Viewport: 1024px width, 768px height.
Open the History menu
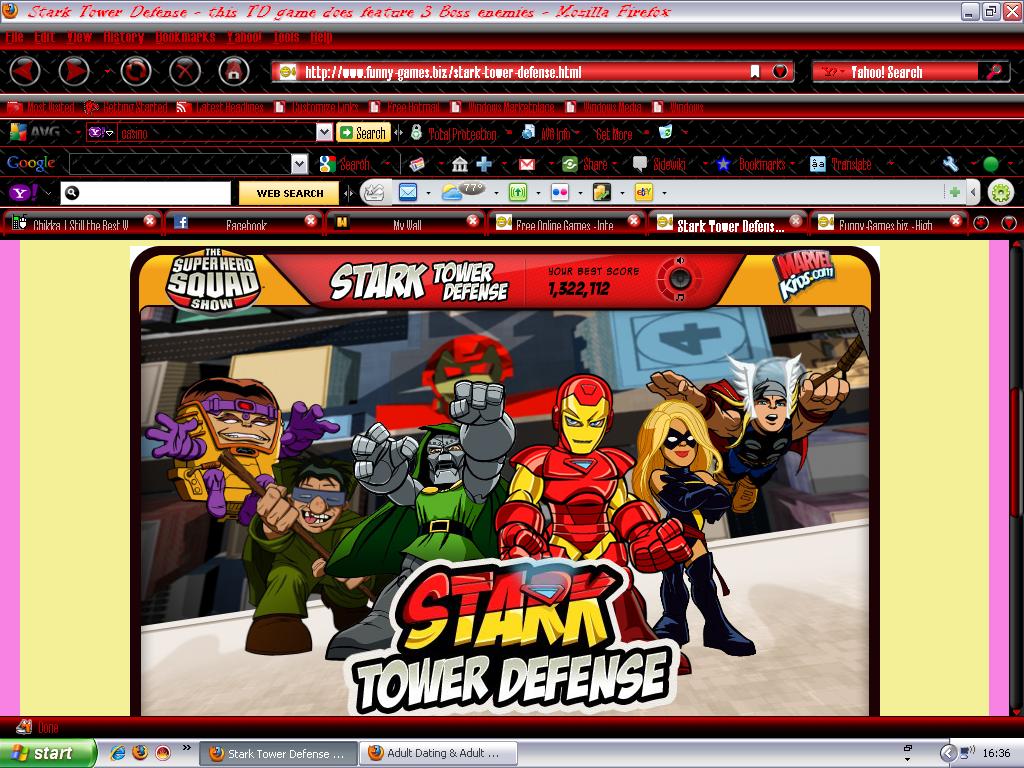click(123, 37)
